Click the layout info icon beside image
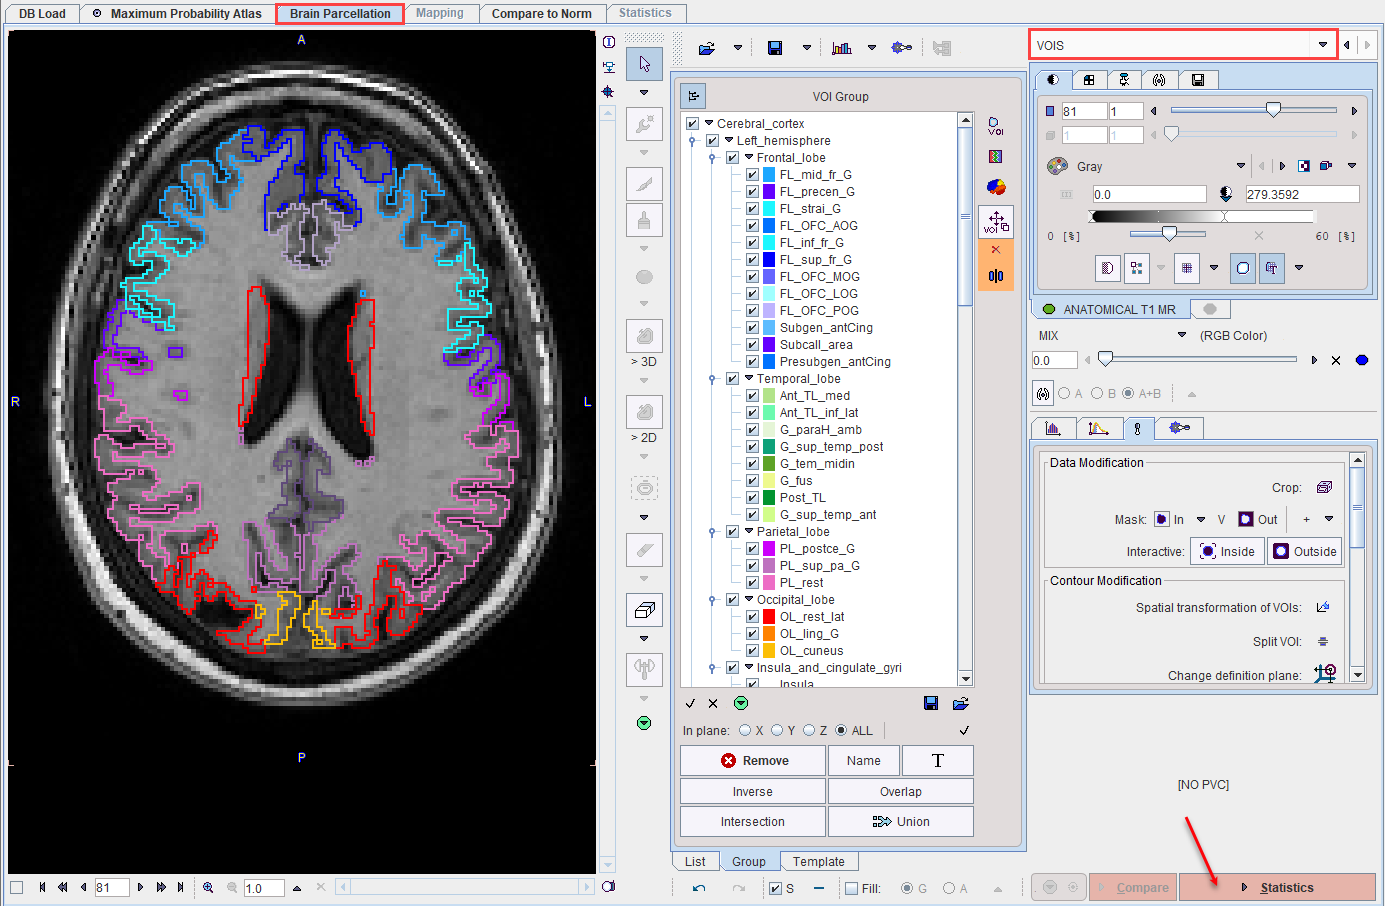1385x906 pixels. point(609,42)
